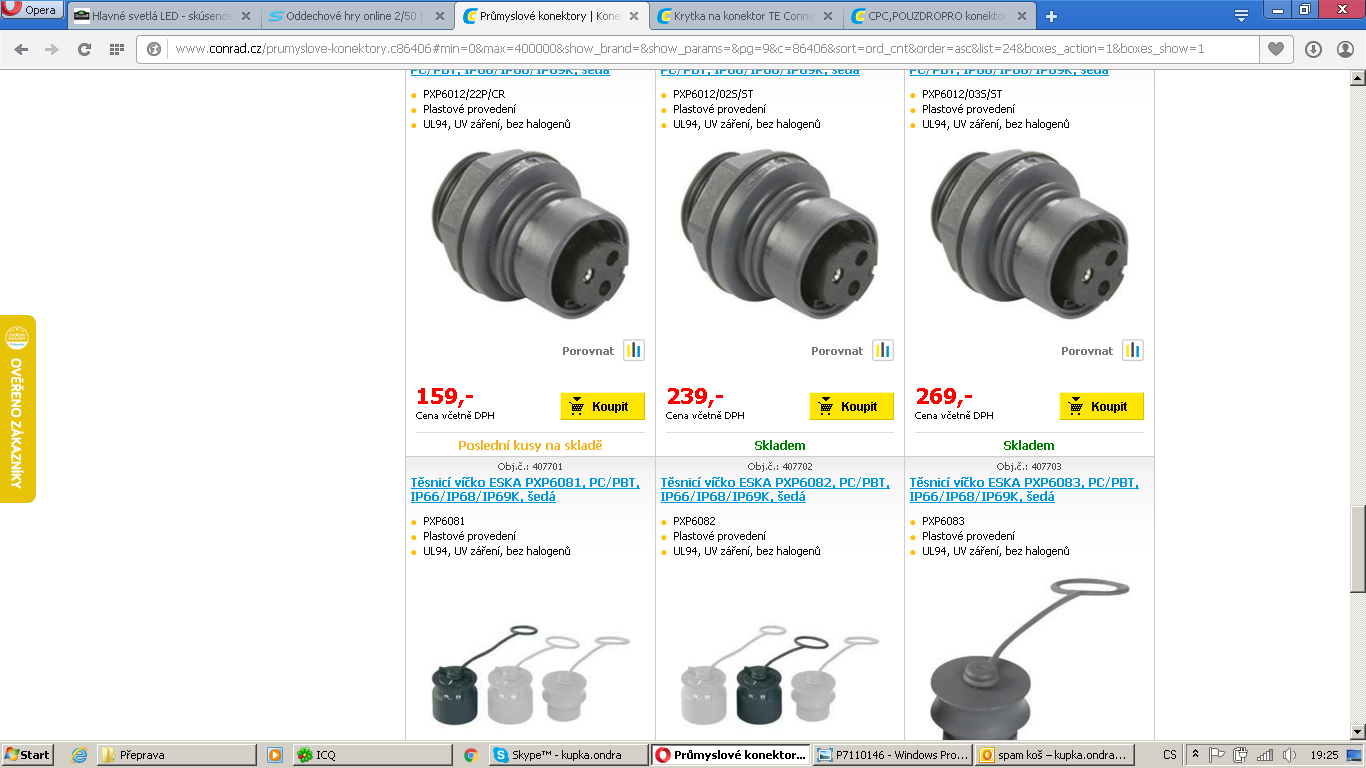The image size is (1366, 768).
Task: Buy the 239,- connector with Koupit
Action: pyautogui.click(x=851, y=406)
